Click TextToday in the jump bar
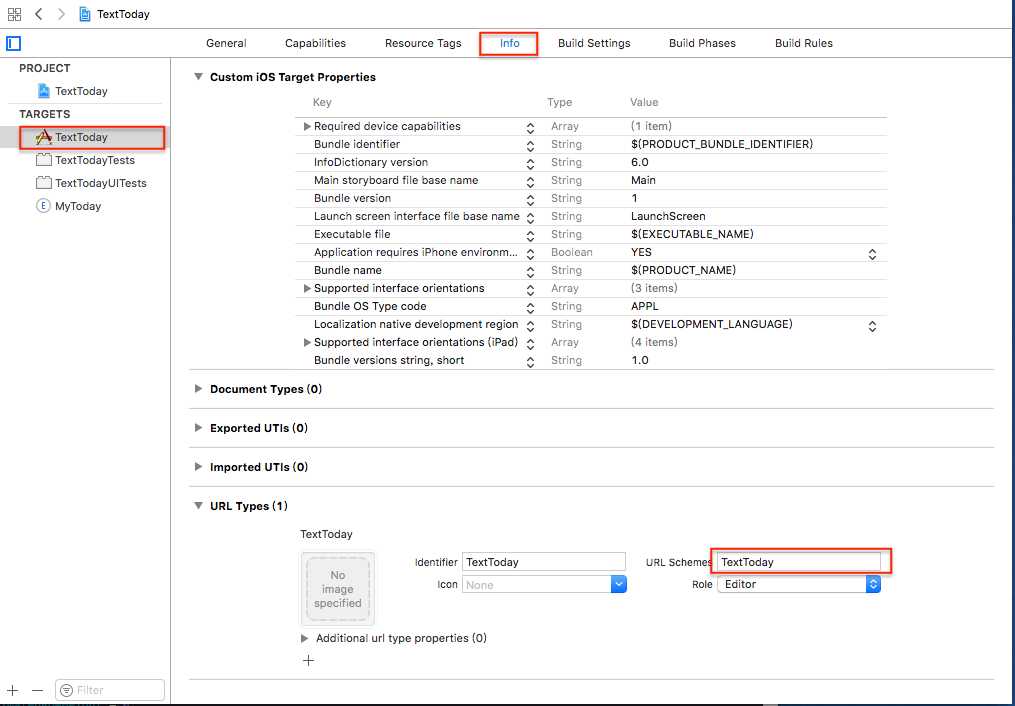The image size is (1015, 706). point(123,14)
